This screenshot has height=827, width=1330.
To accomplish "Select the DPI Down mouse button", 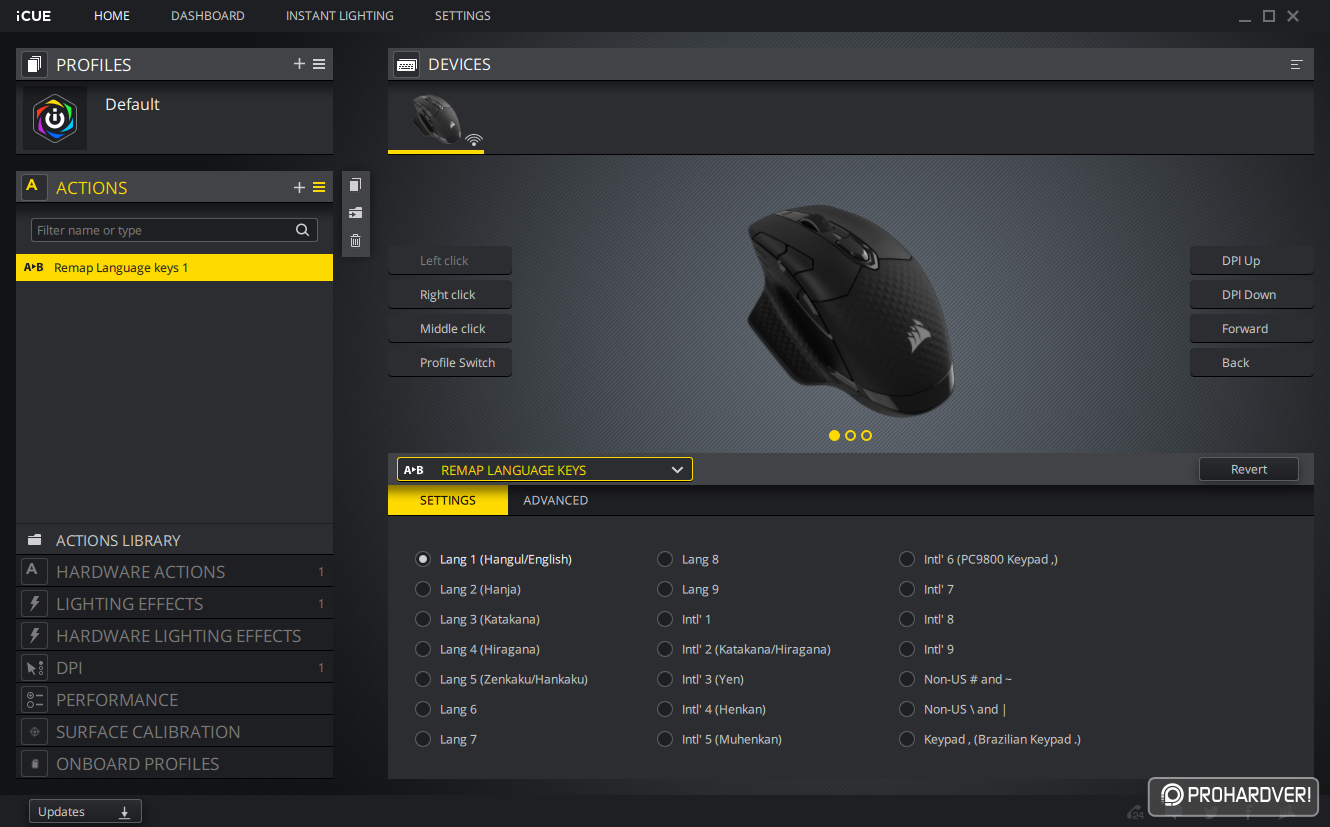I will click(x=1251, y=294).
